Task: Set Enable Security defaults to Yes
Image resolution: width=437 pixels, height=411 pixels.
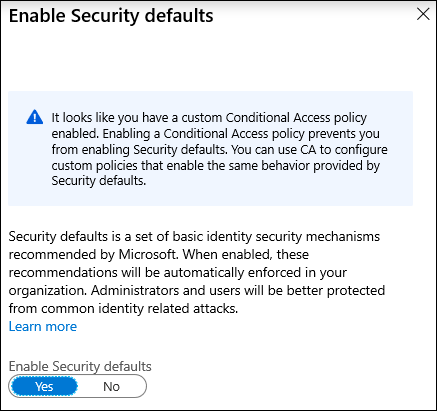Action: (44, 387)
